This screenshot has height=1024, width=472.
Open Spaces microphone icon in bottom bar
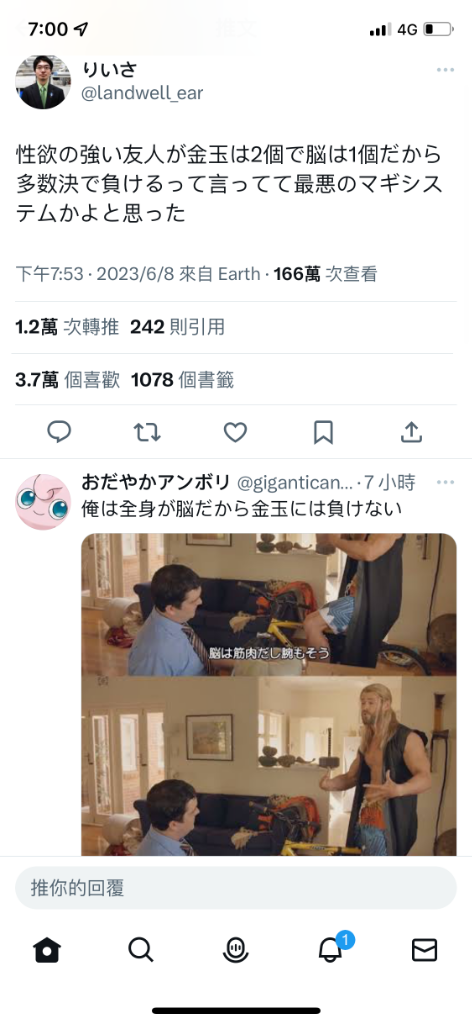pos(236,950)
